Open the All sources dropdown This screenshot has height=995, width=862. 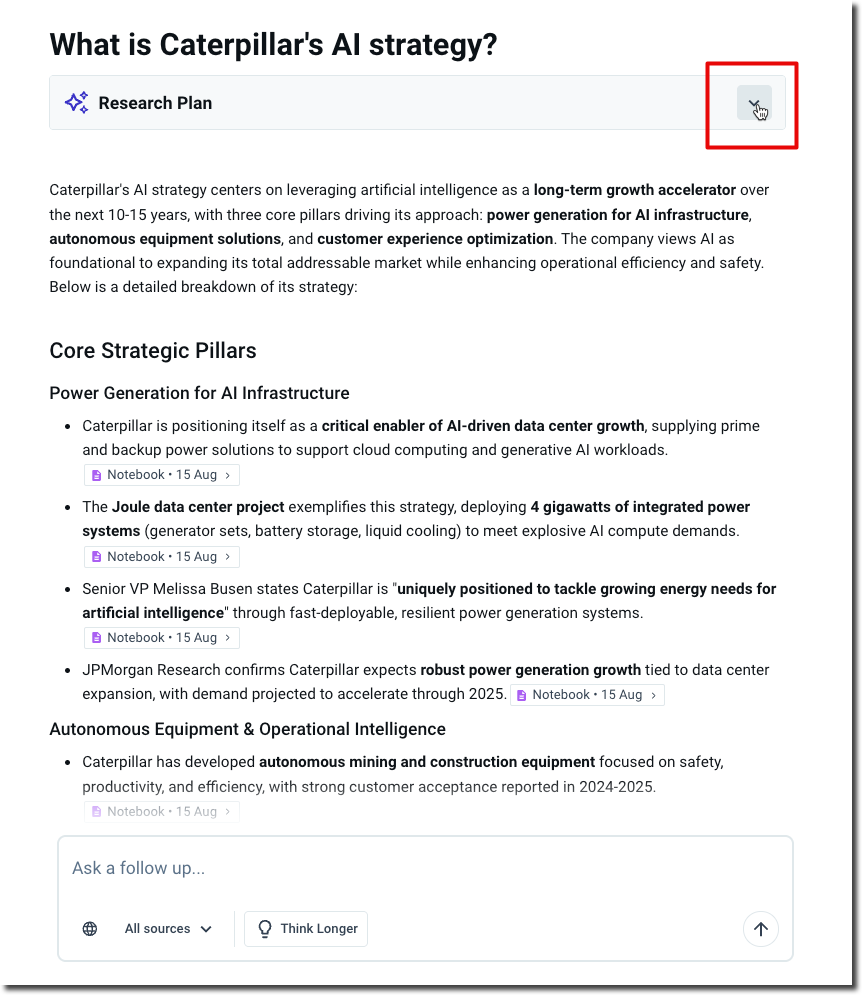[x=168, y=929]
